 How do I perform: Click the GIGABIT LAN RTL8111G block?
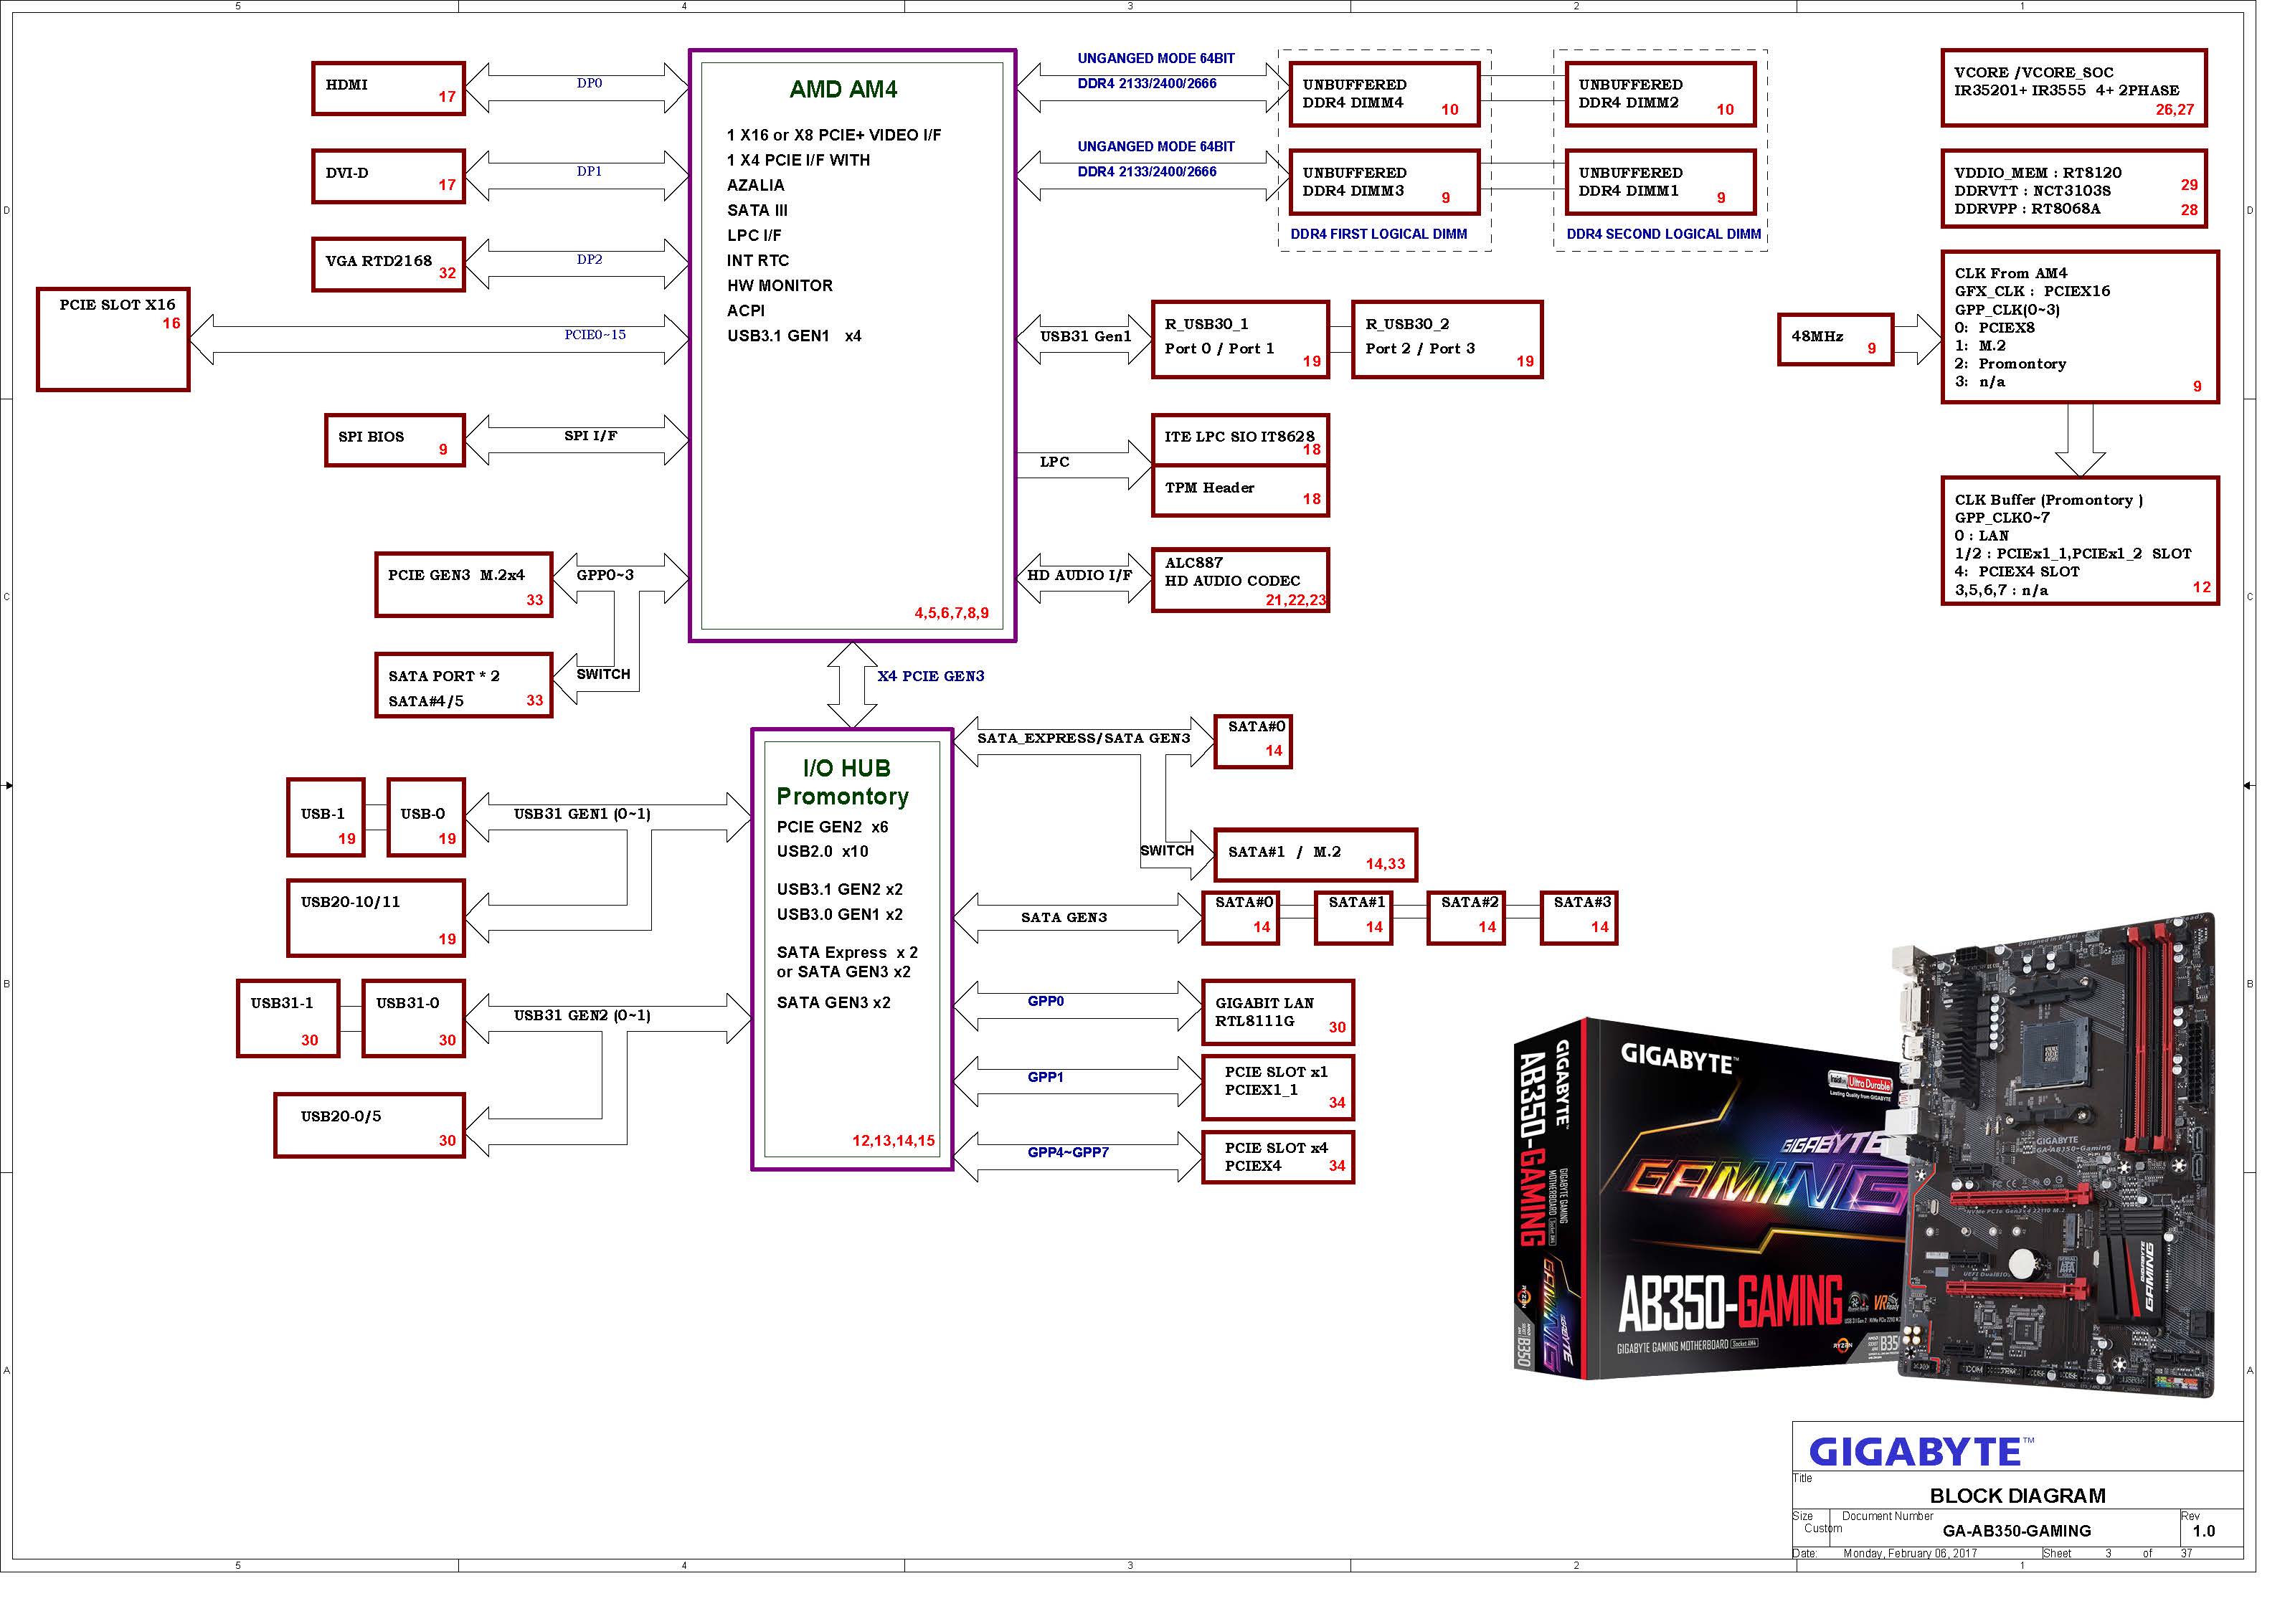1277,1012
